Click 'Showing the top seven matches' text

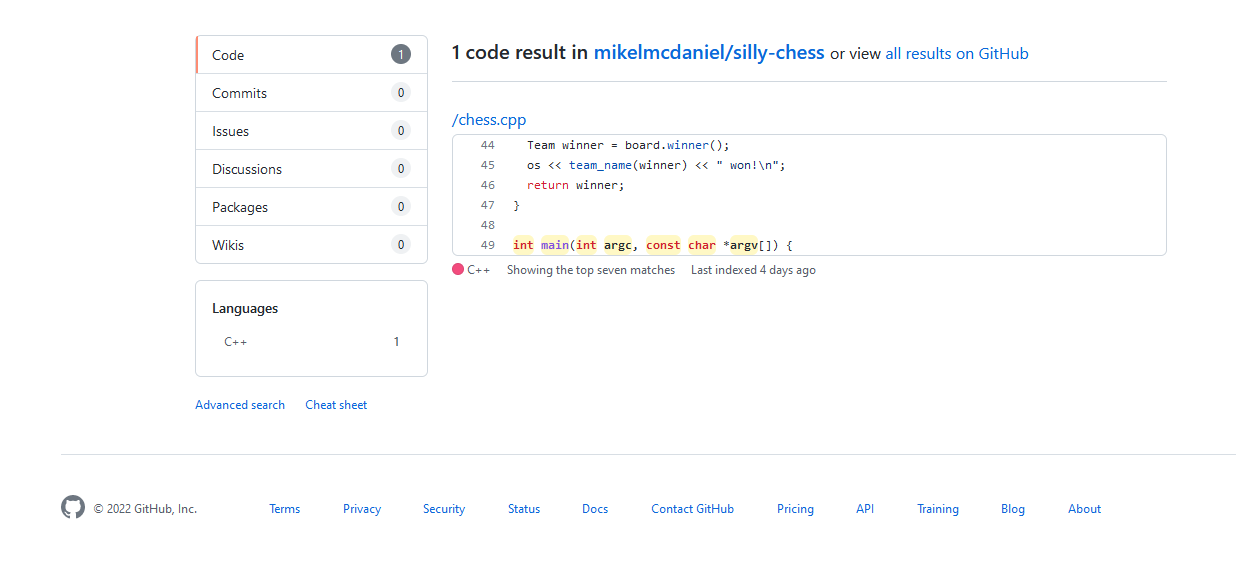click(591, 270)
